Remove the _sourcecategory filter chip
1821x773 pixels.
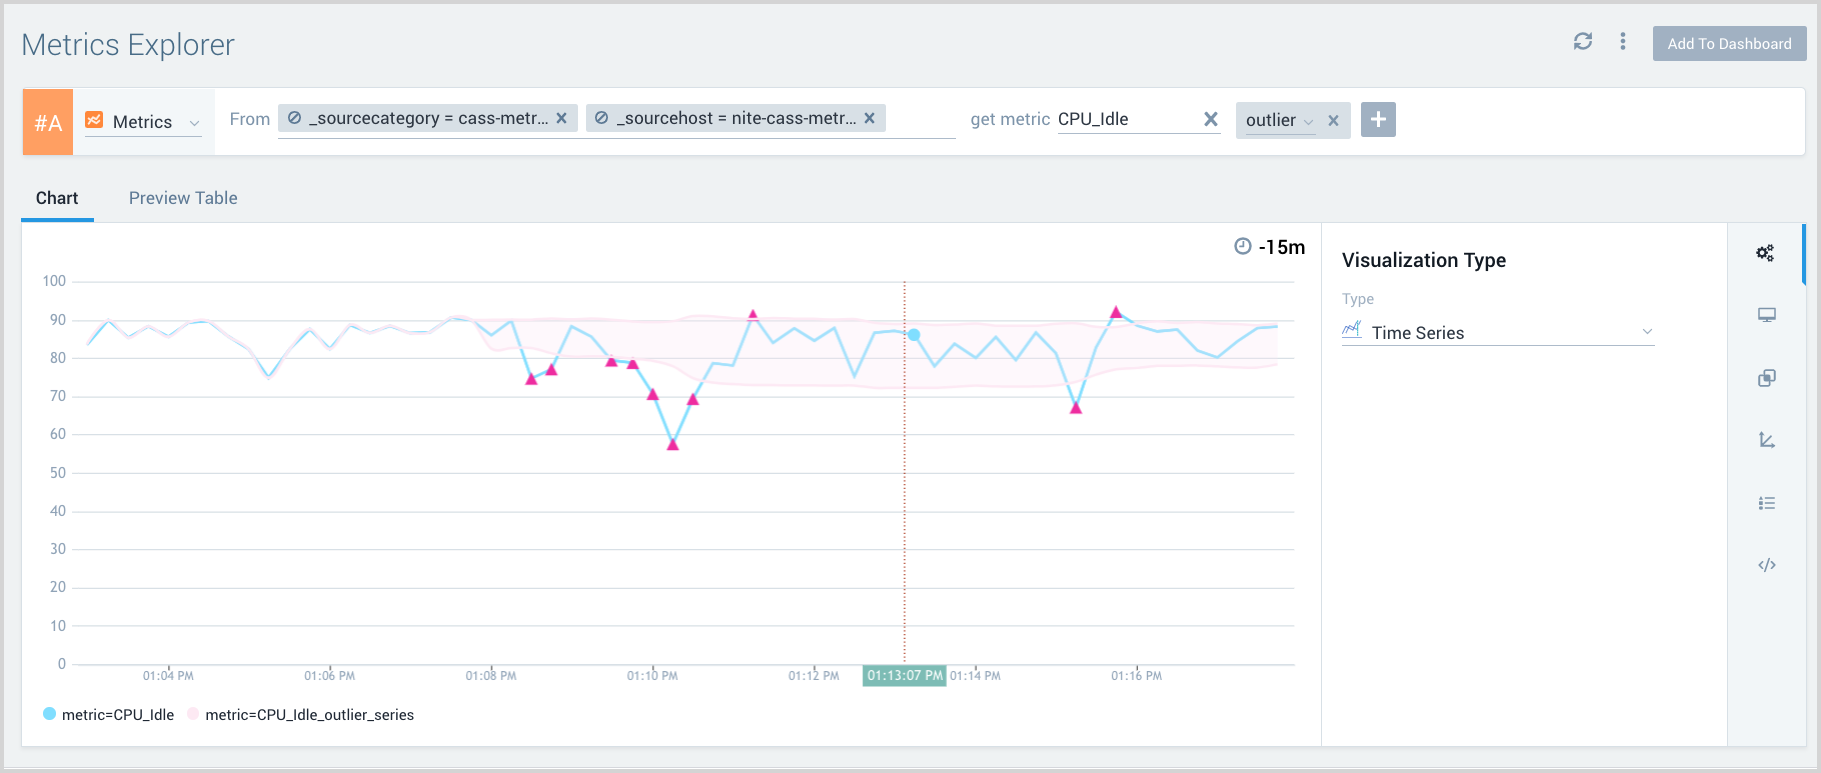coord(561,118)
